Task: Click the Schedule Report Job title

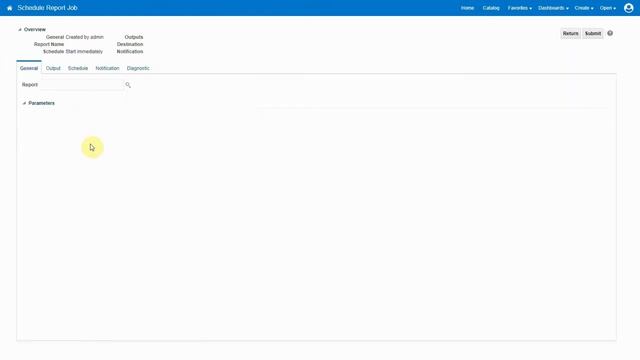Action: [47, 8]
